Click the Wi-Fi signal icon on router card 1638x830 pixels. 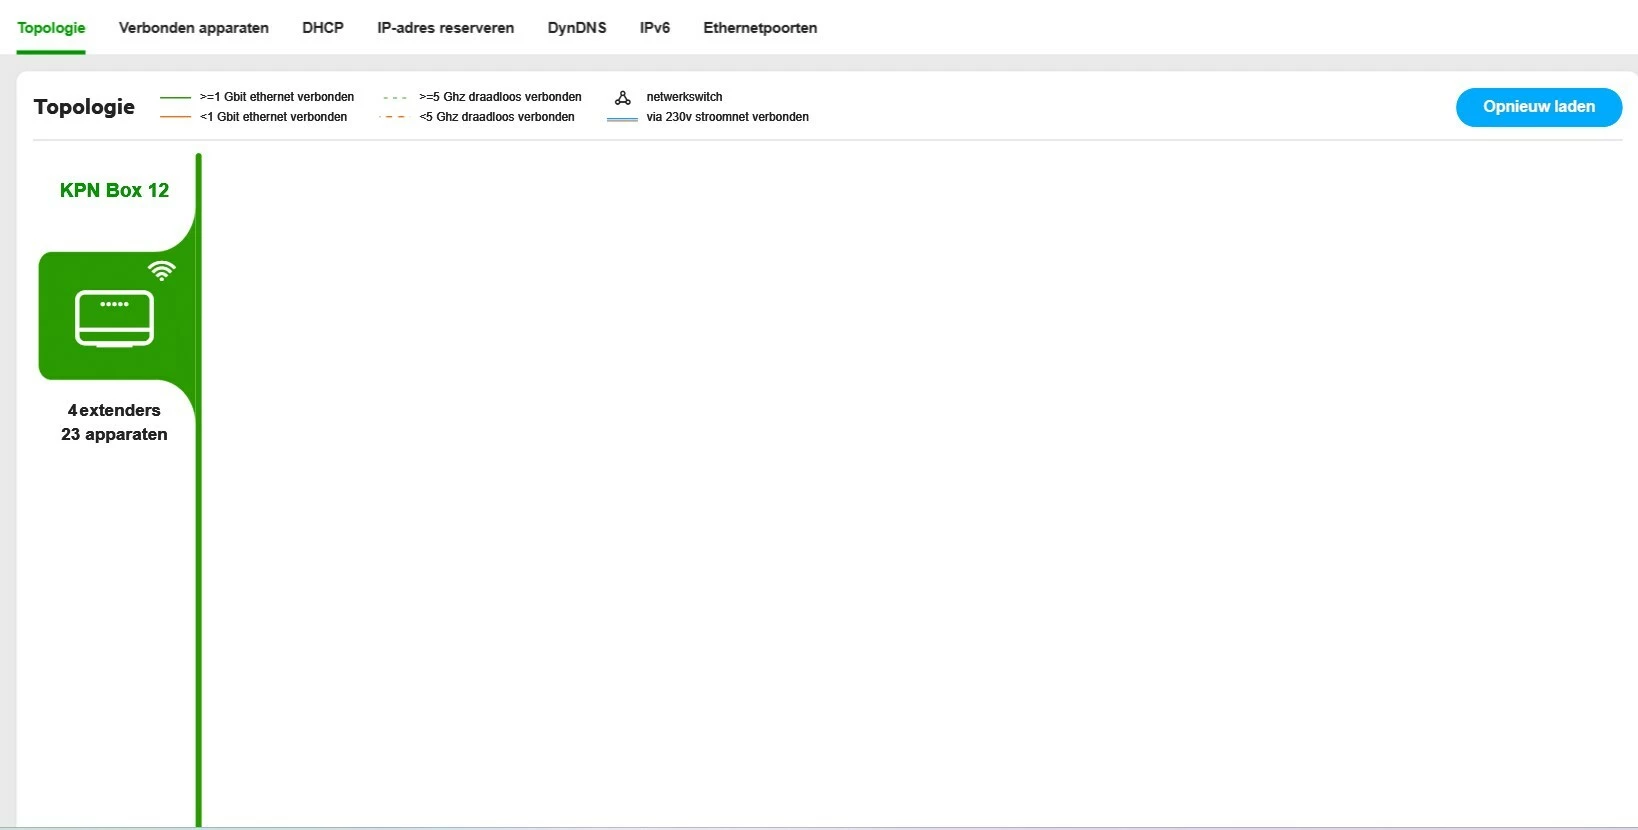(x=161, y=270)
